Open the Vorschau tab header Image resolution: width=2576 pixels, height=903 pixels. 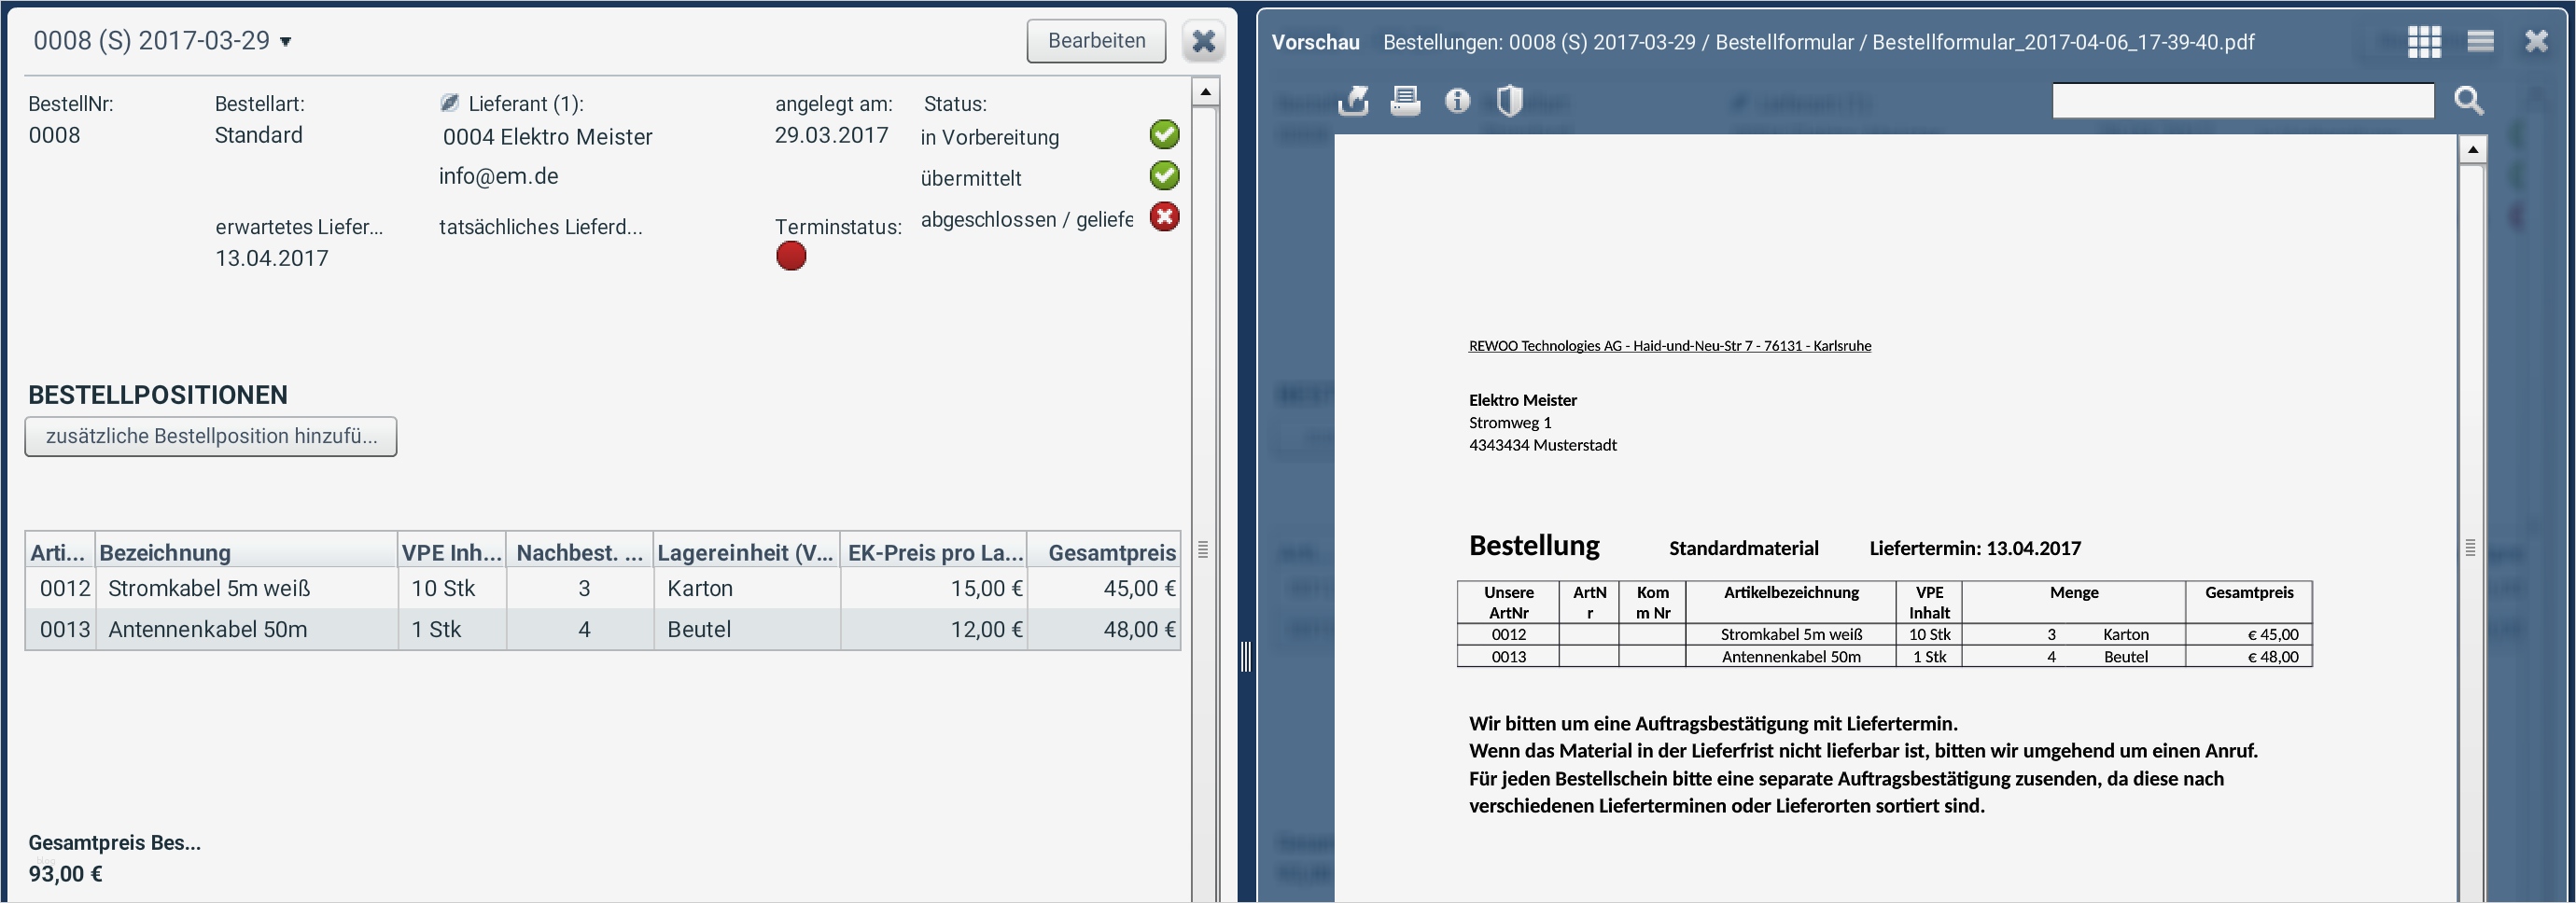pos(1315,41)
